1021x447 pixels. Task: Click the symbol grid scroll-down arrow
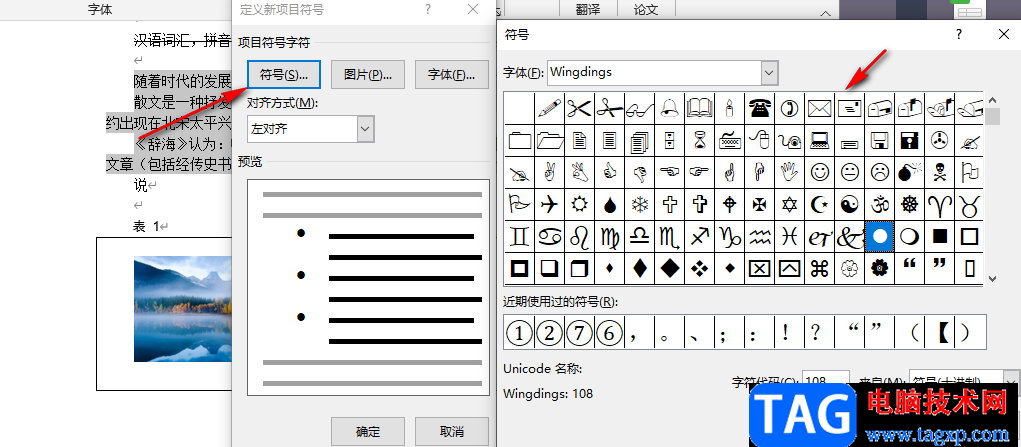tap(993, 278)
